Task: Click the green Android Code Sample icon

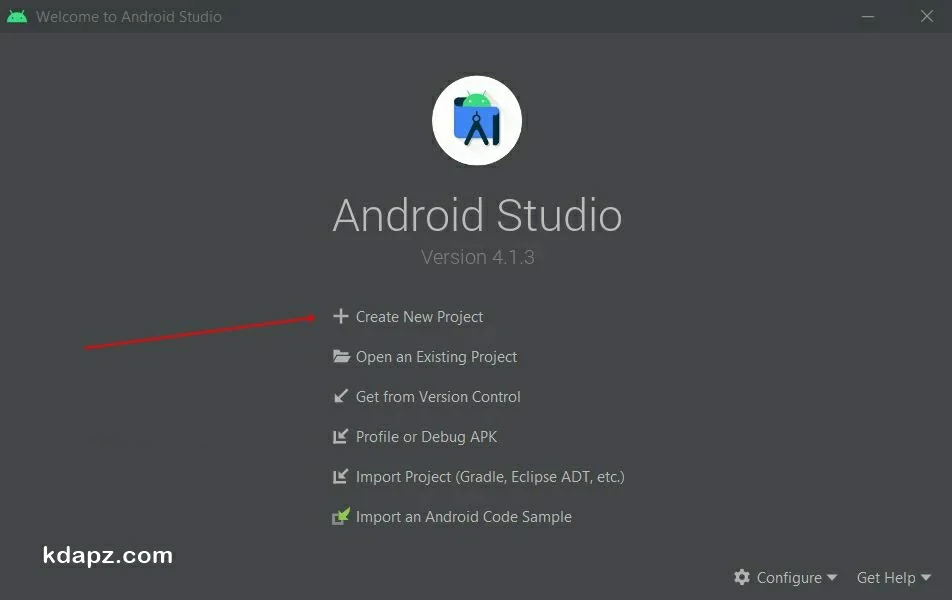Action: click(x=341, y=517)
